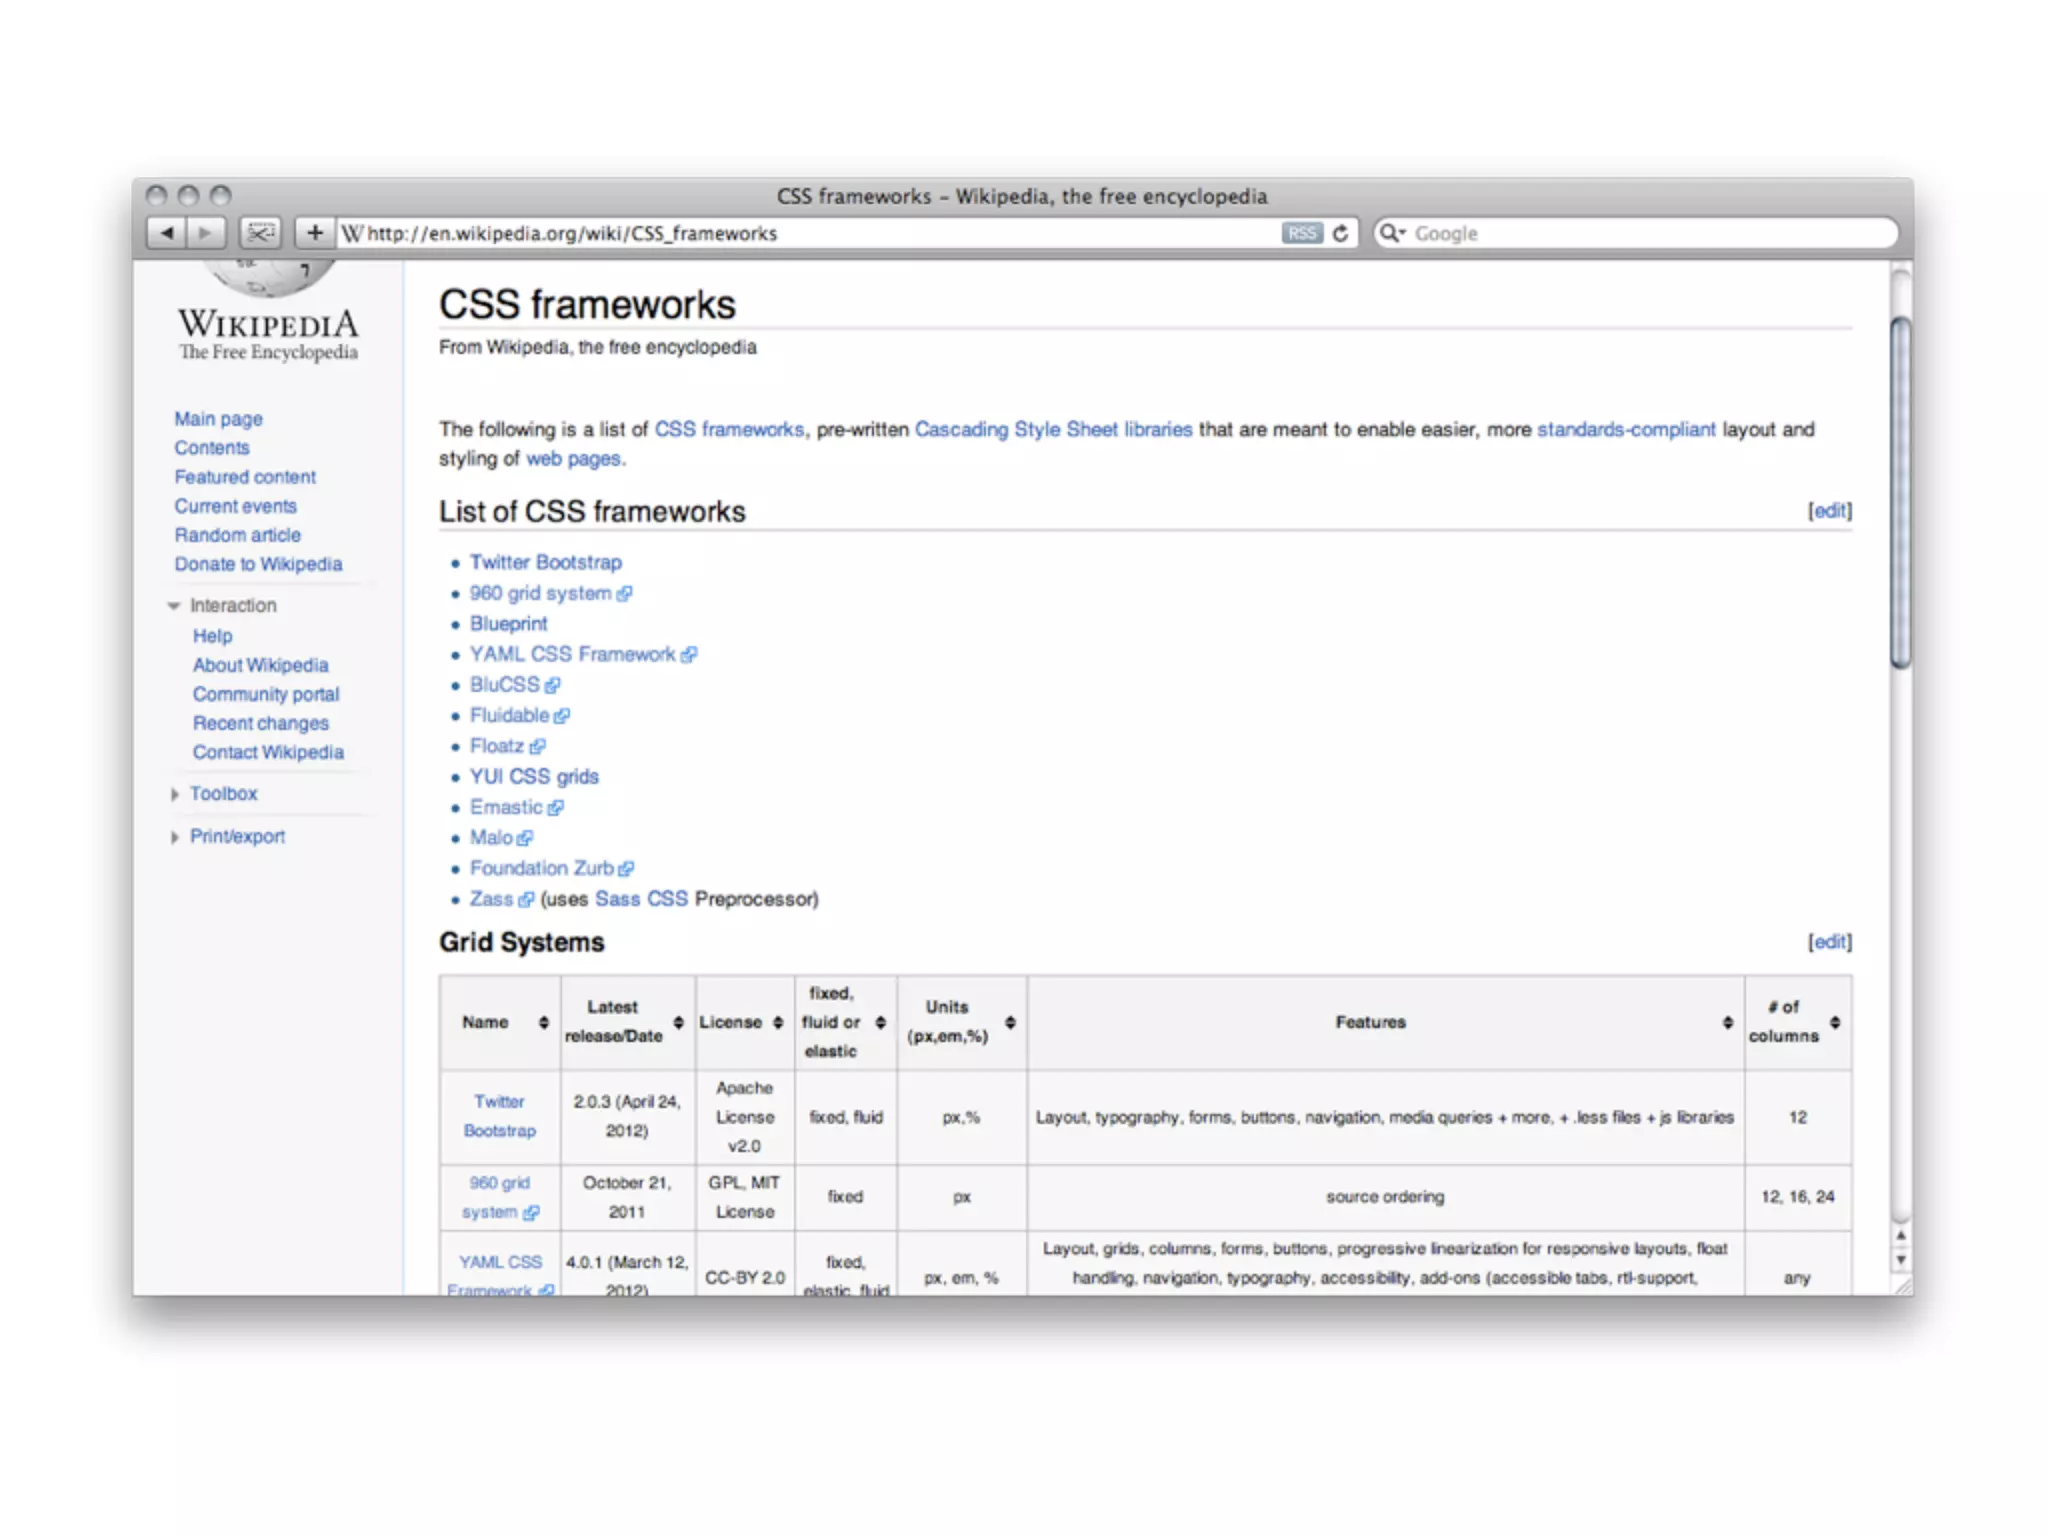
Task: Sort the table by Features column
Action: 1727,1022
